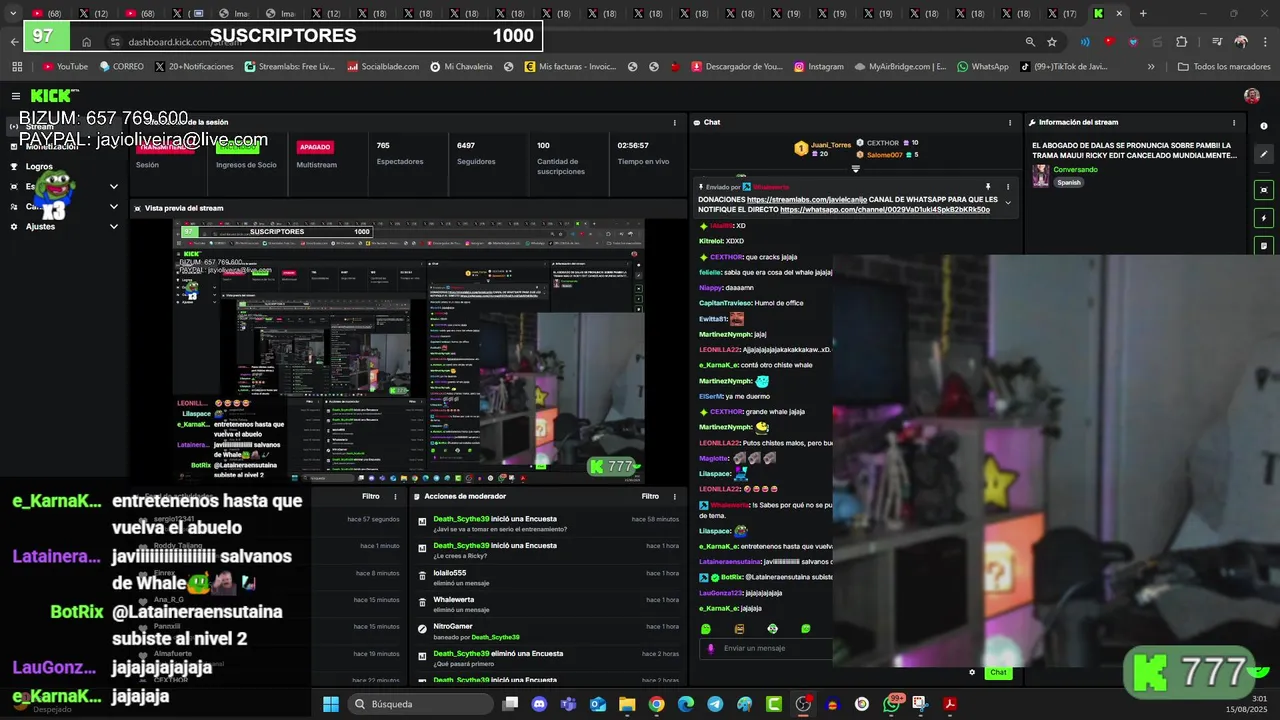1280x720 pixels.
Task: Click the browser zoom magnifier icon
Action: [x=1030, y=42]
